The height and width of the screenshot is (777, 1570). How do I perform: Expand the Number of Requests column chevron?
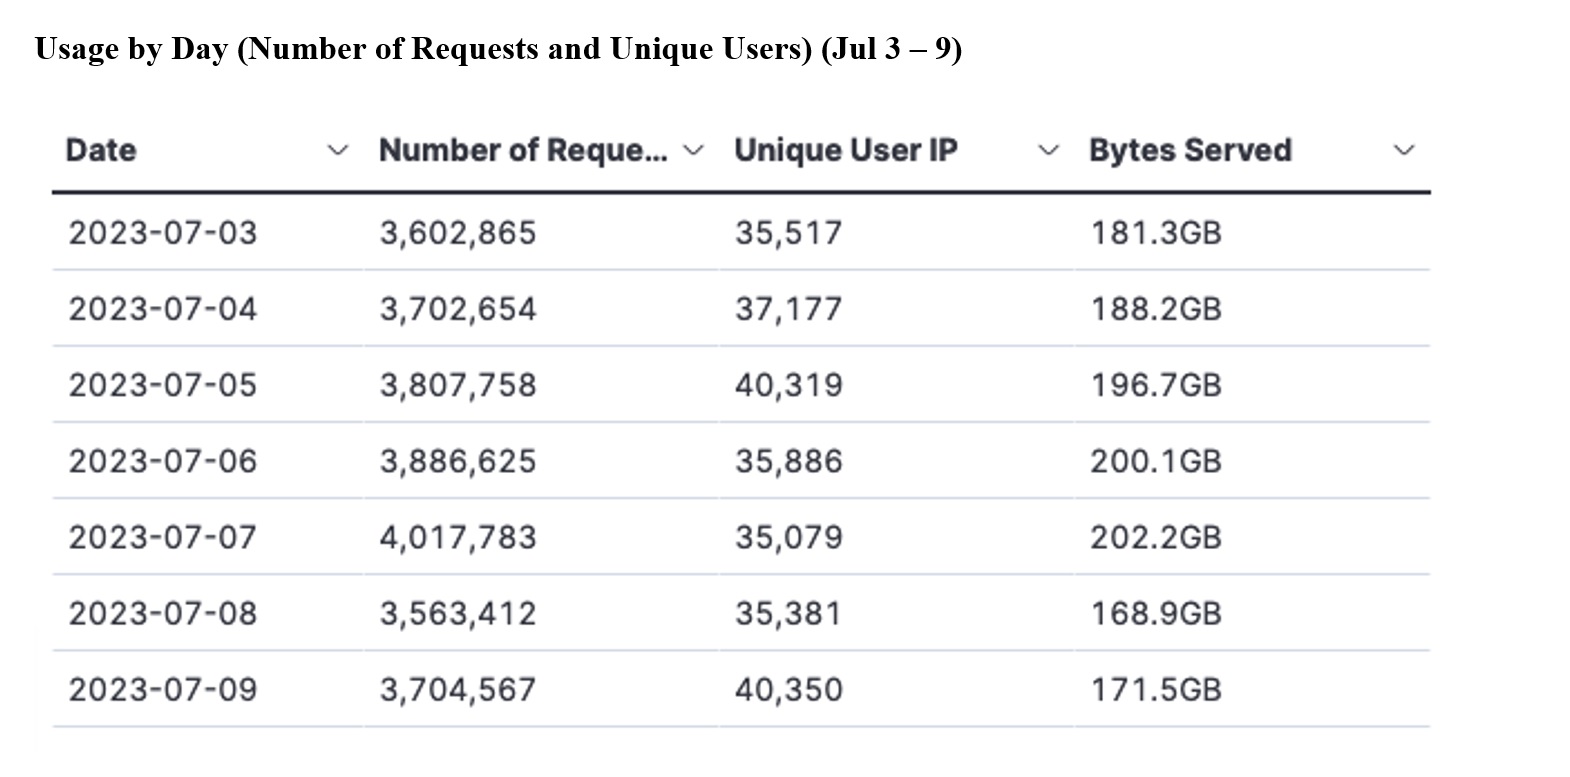tap(692, 151)
